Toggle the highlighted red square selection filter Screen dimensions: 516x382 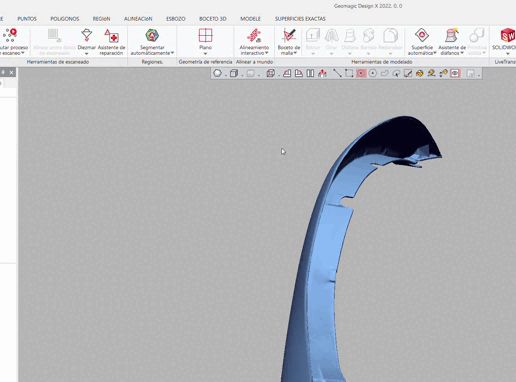click(x=361, y=73)
